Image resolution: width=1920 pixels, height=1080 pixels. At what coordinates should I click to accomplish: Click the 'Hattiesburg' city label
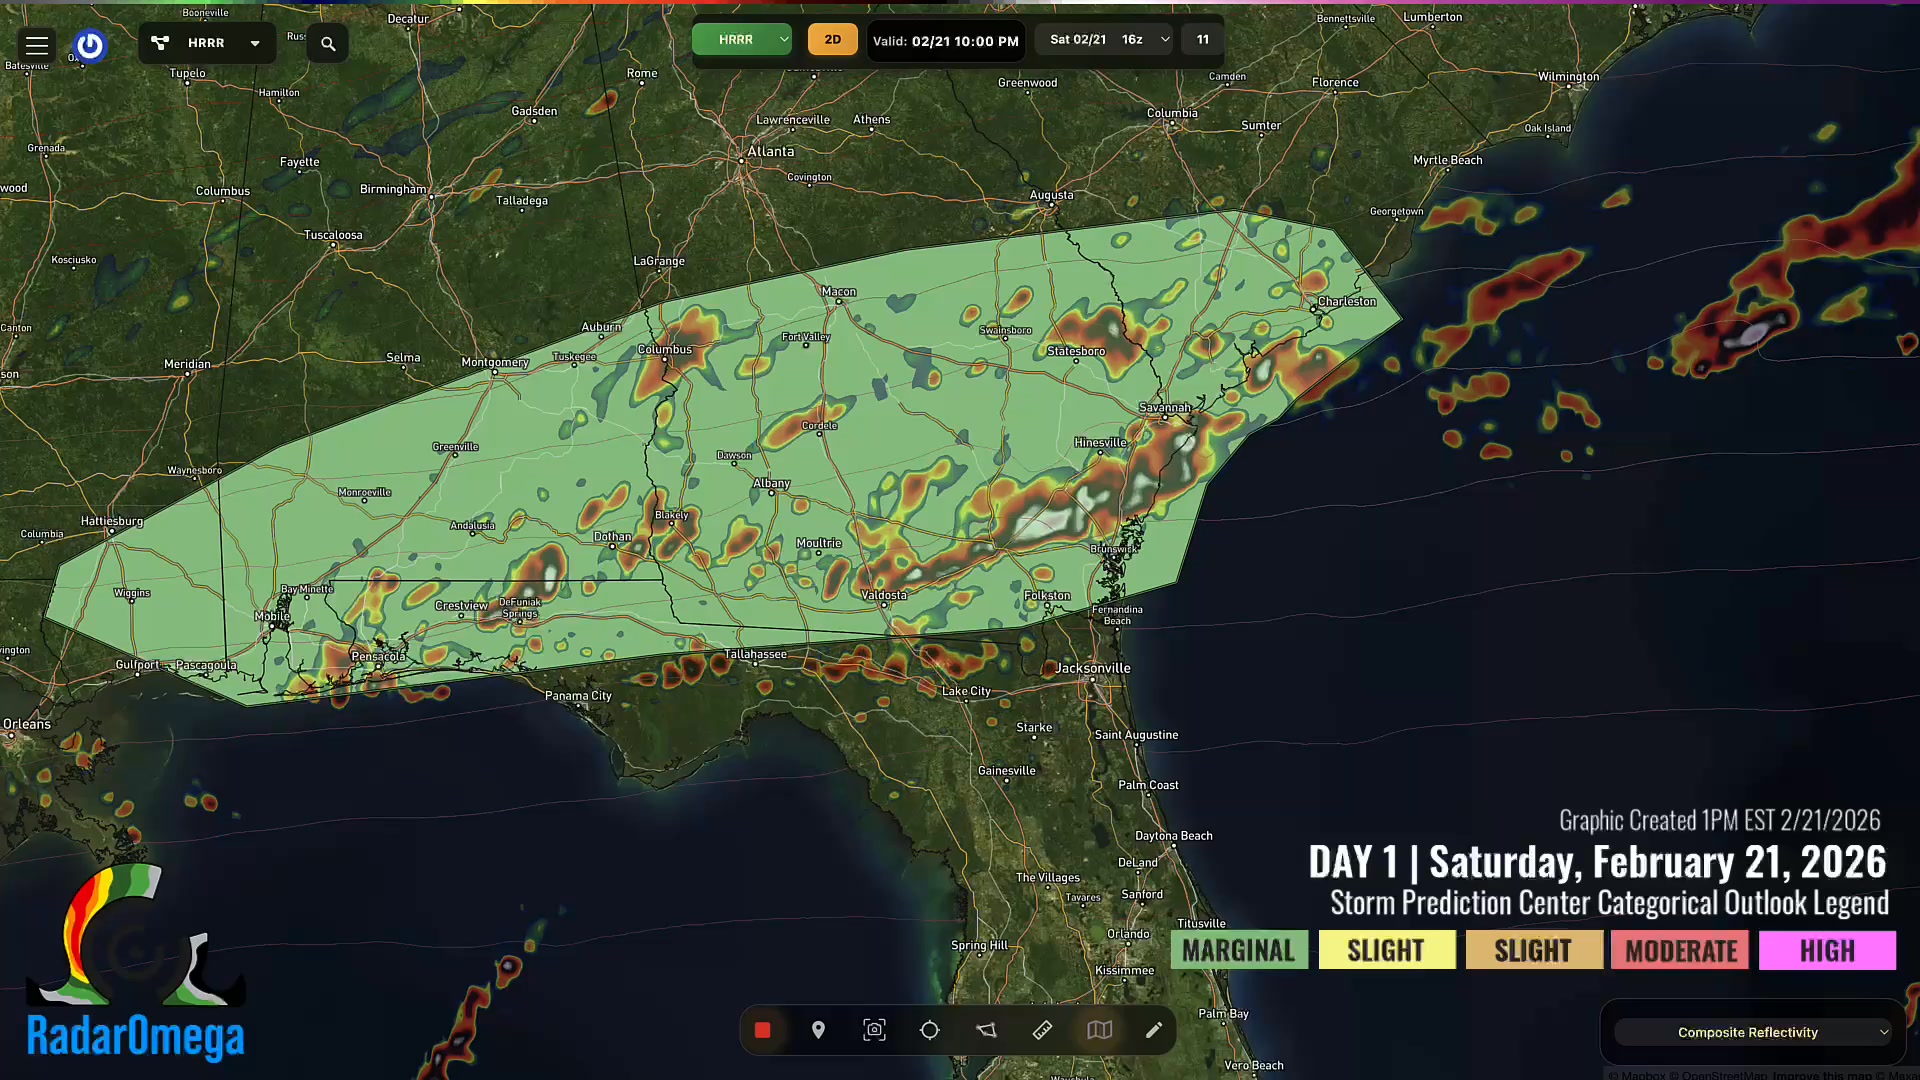coord(112,521)
